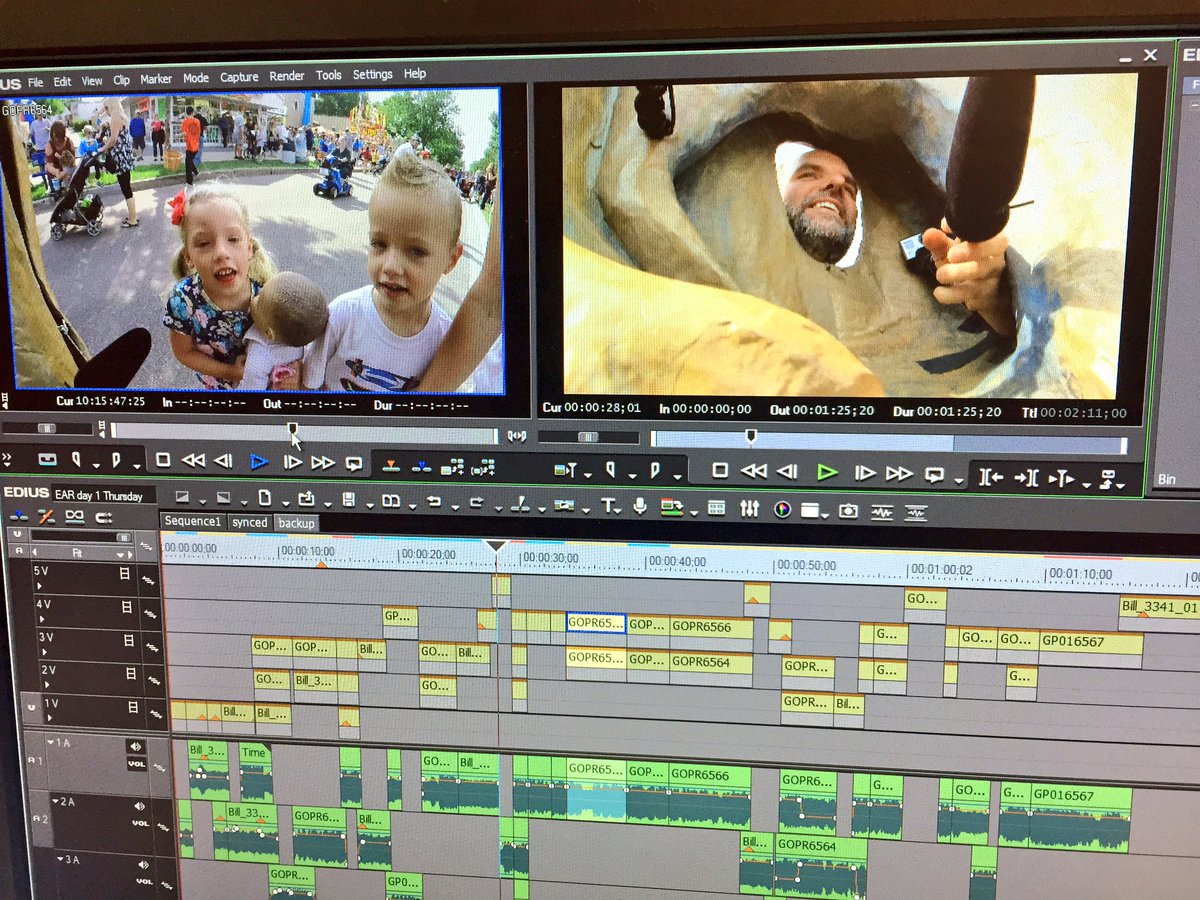This screenshot has width=1200, height=900.
Task: Fast forward the right recorder player
Action: coord(899,474)
